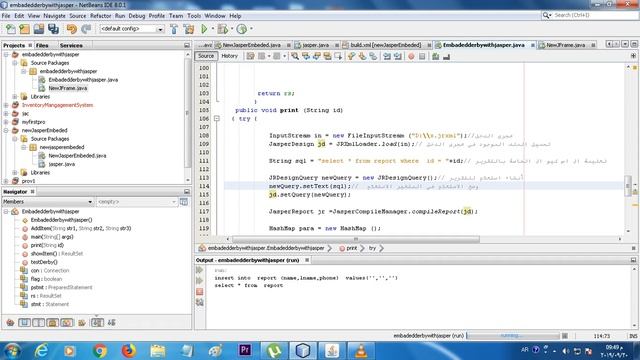
Task: Click the Source view button
Action: (x=206, y=56)
